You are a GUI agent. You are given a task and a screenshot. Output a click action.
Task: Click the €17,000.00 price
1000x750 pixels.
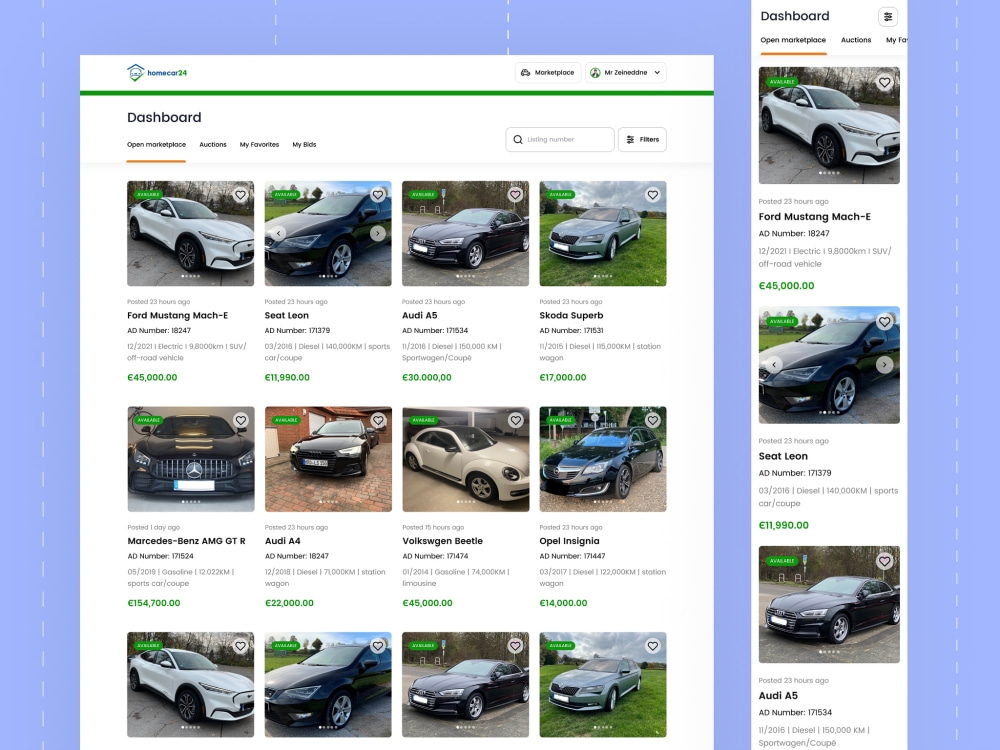click(562, 378)
